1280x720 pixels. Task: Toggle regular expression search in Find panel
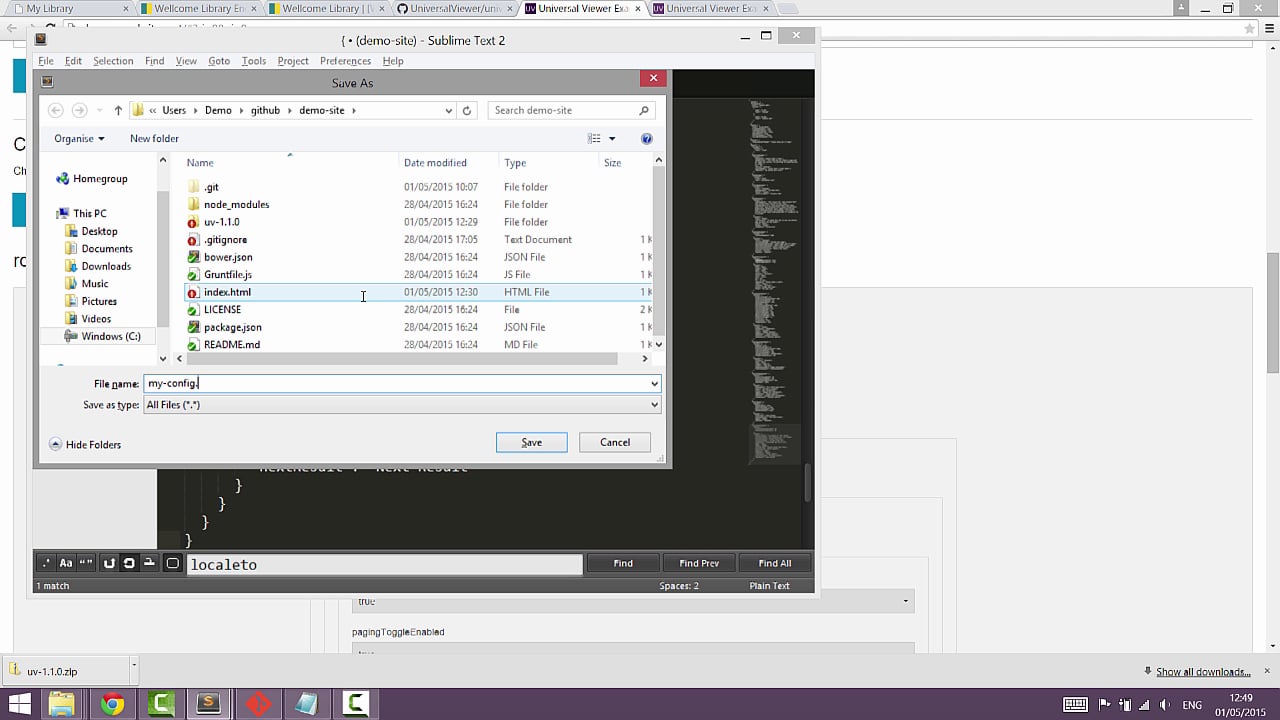point(46,563)
